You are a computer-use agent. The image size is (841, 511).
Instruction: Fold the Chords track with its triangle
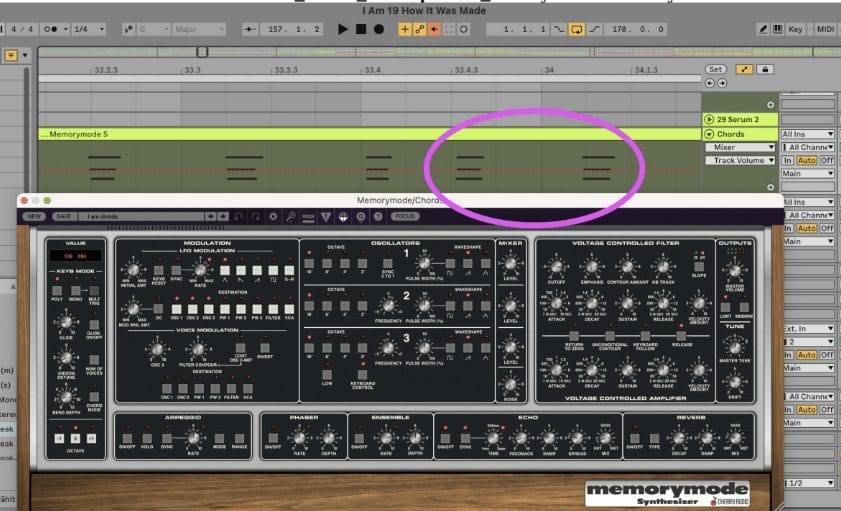point(709,134)
